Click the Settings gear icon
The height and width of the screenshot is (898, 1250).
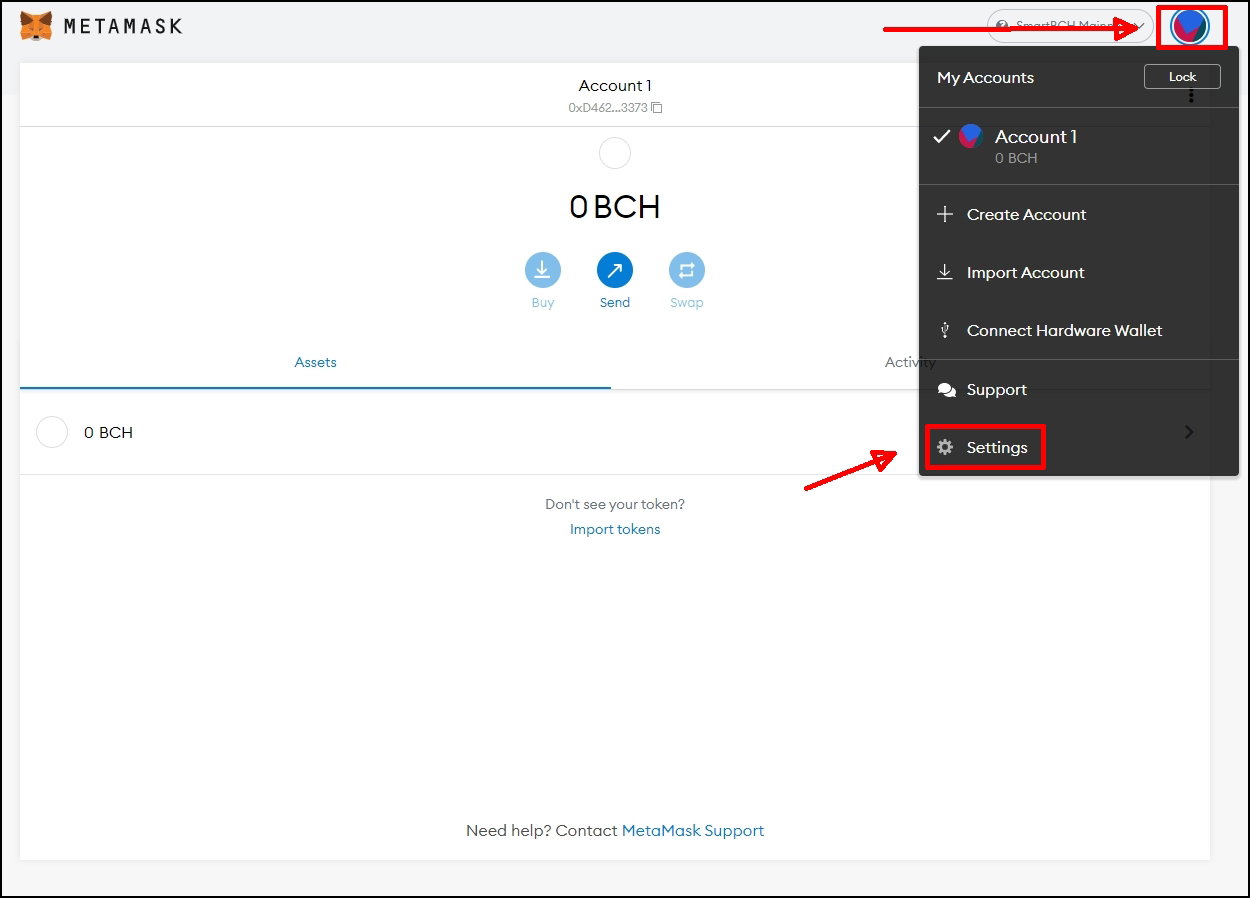(945, 447)
